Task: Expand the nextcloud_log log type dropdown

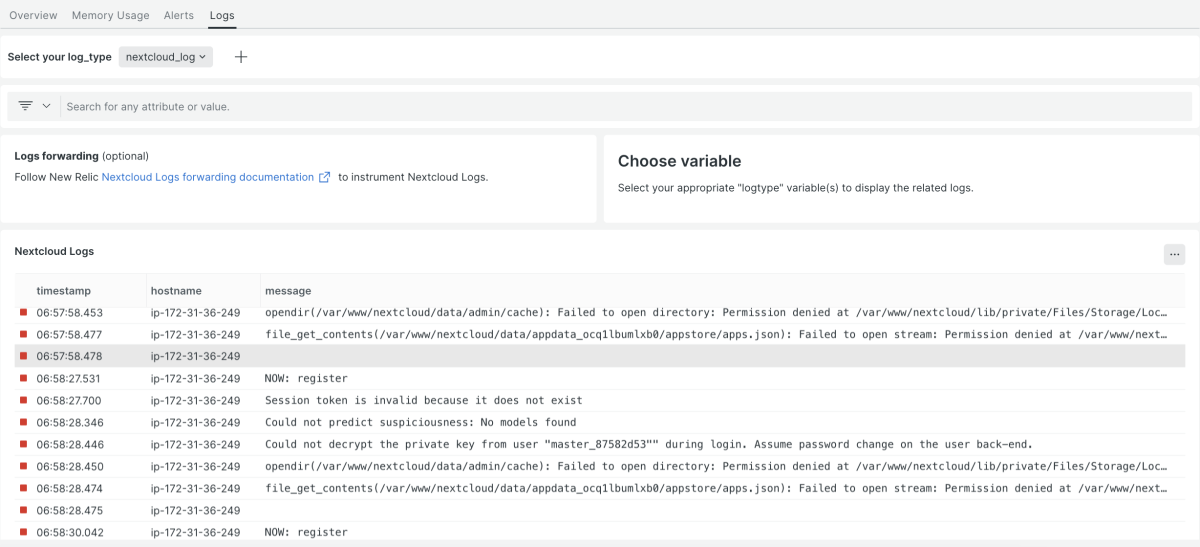Action: (x=166, y=57)
